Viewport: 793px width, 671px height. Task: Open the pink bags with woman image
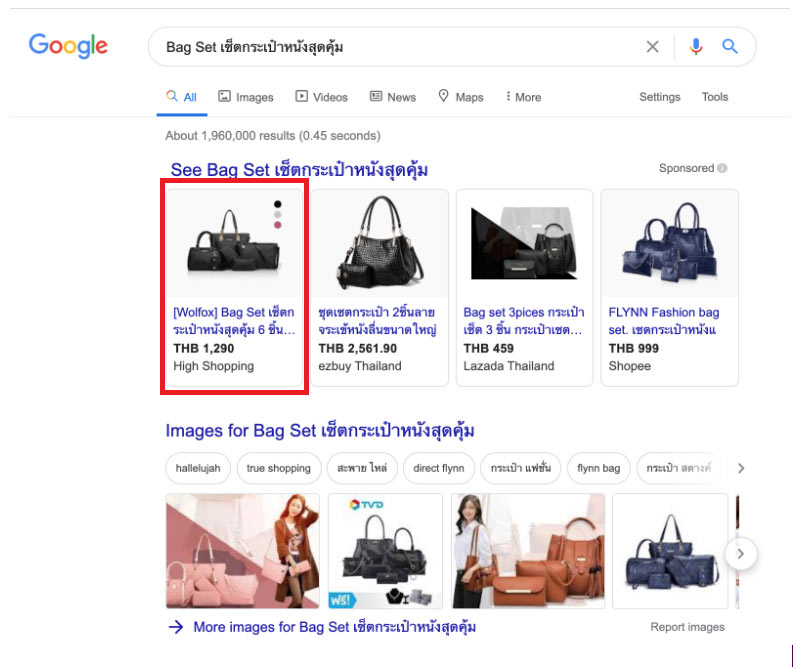[243, 551]
